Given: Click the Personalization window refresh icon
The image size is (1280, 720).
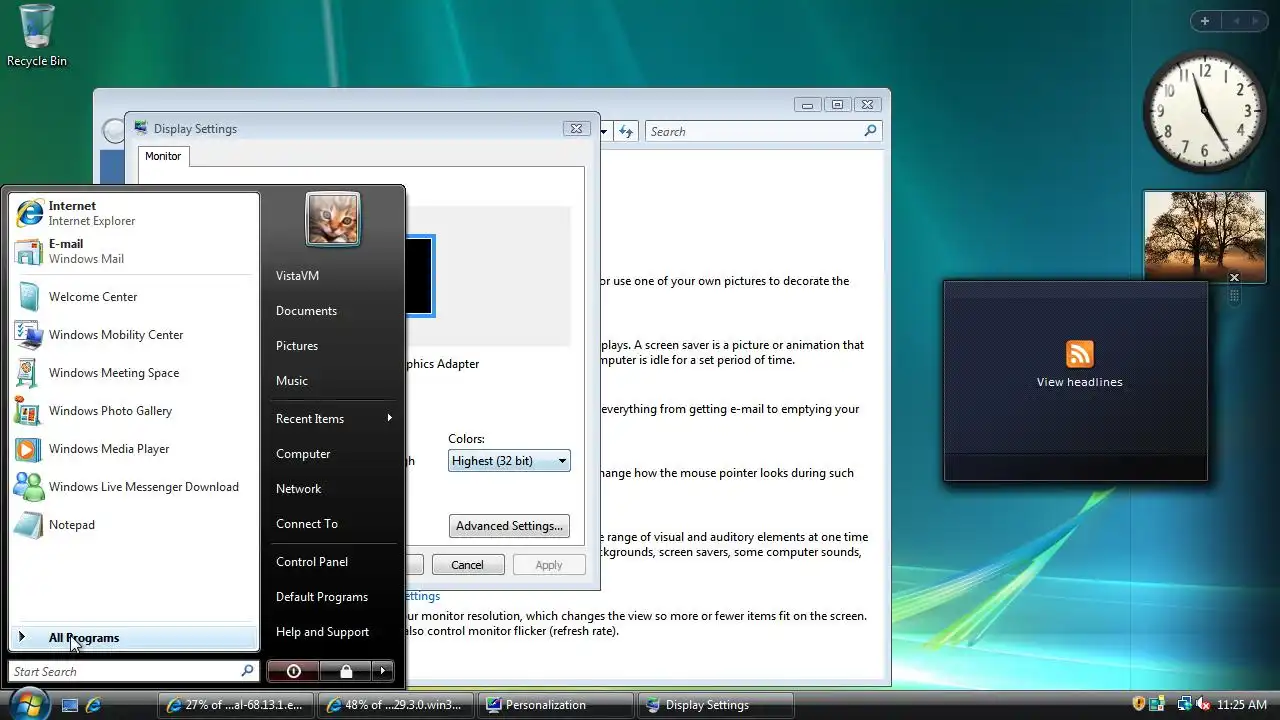Looking at the screenshot, I should click(626, 131).
